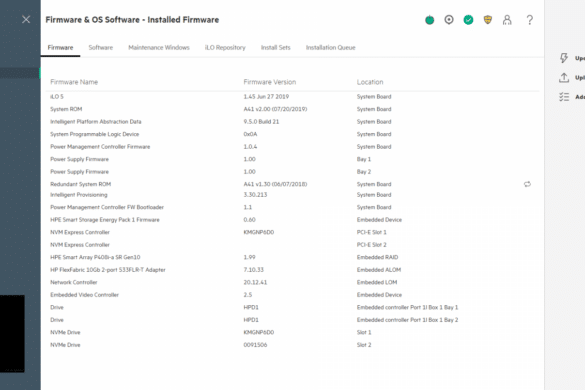This screenshot has height=390, width=585.
Task: Select the System ROM row name
Action: point(66,109)
